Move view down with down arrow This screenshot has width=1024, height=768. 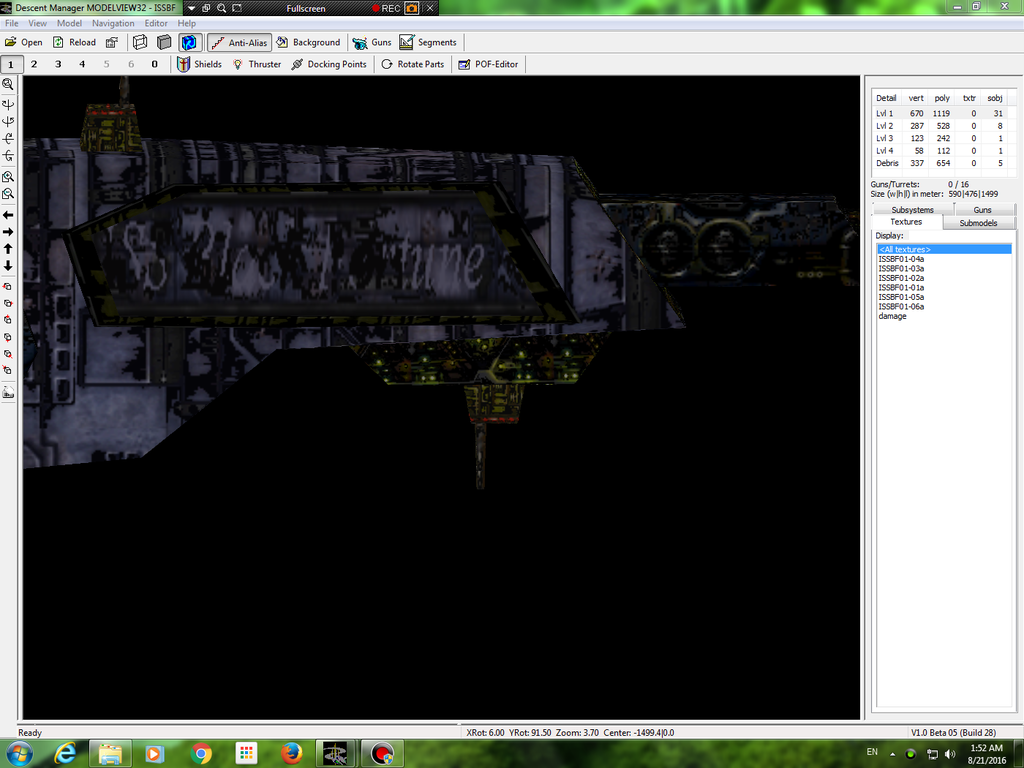tap(8, 266)
